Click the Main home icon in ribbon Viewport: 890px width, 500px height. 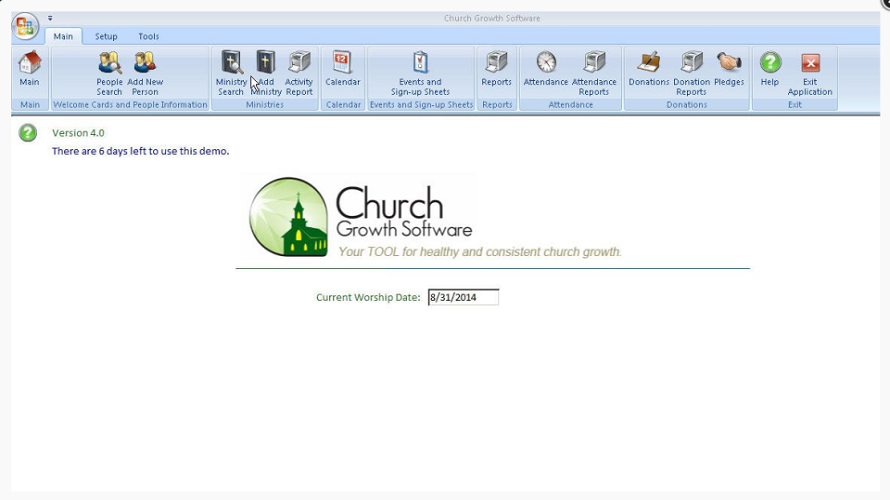30,69
